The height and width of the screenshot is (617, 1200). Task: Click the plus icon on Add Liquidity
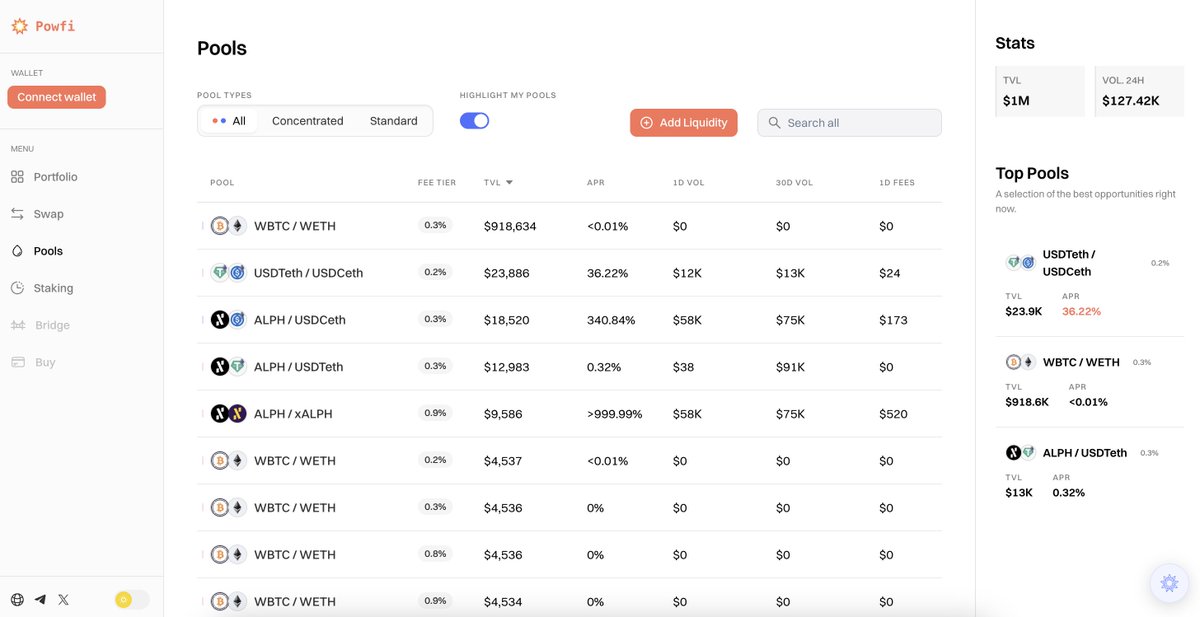pos(646,123)
